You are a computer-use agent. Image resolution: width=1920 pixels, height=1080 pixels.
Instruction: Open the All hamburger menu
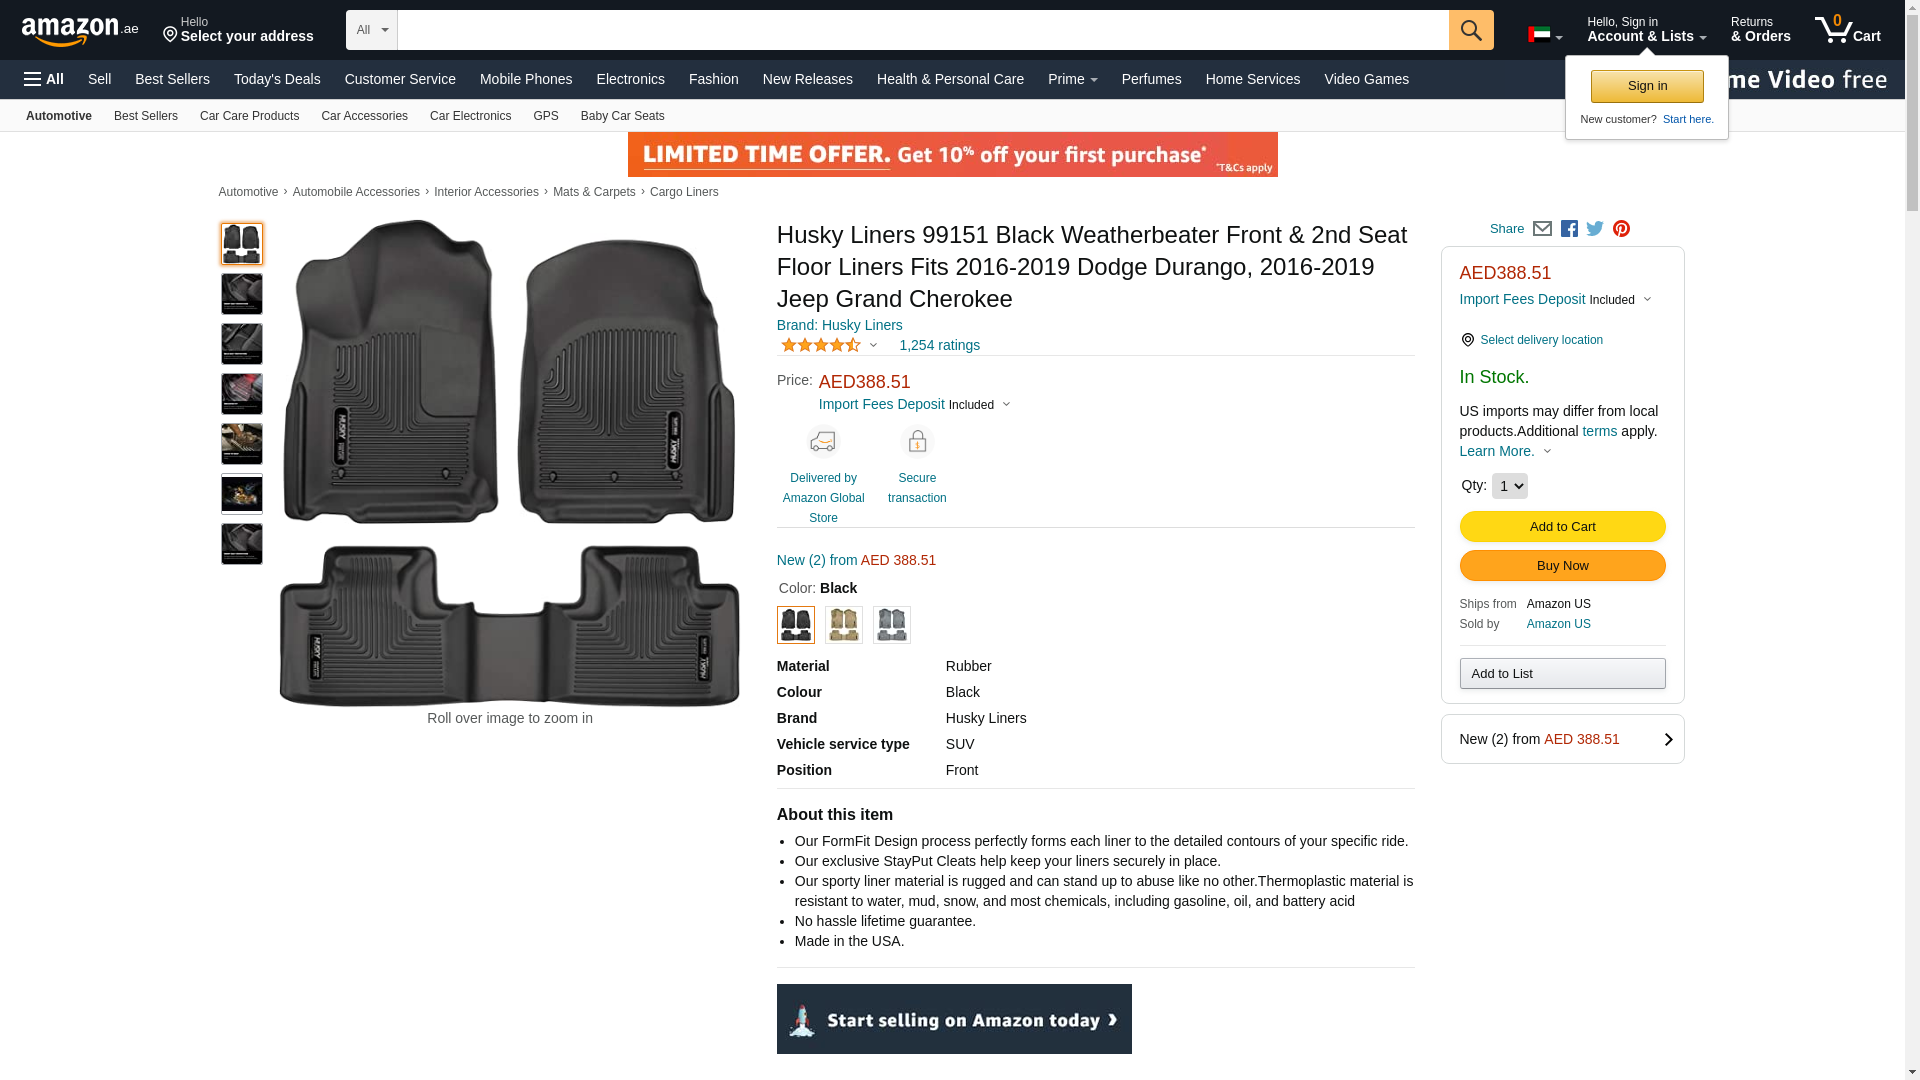(44, 79)
